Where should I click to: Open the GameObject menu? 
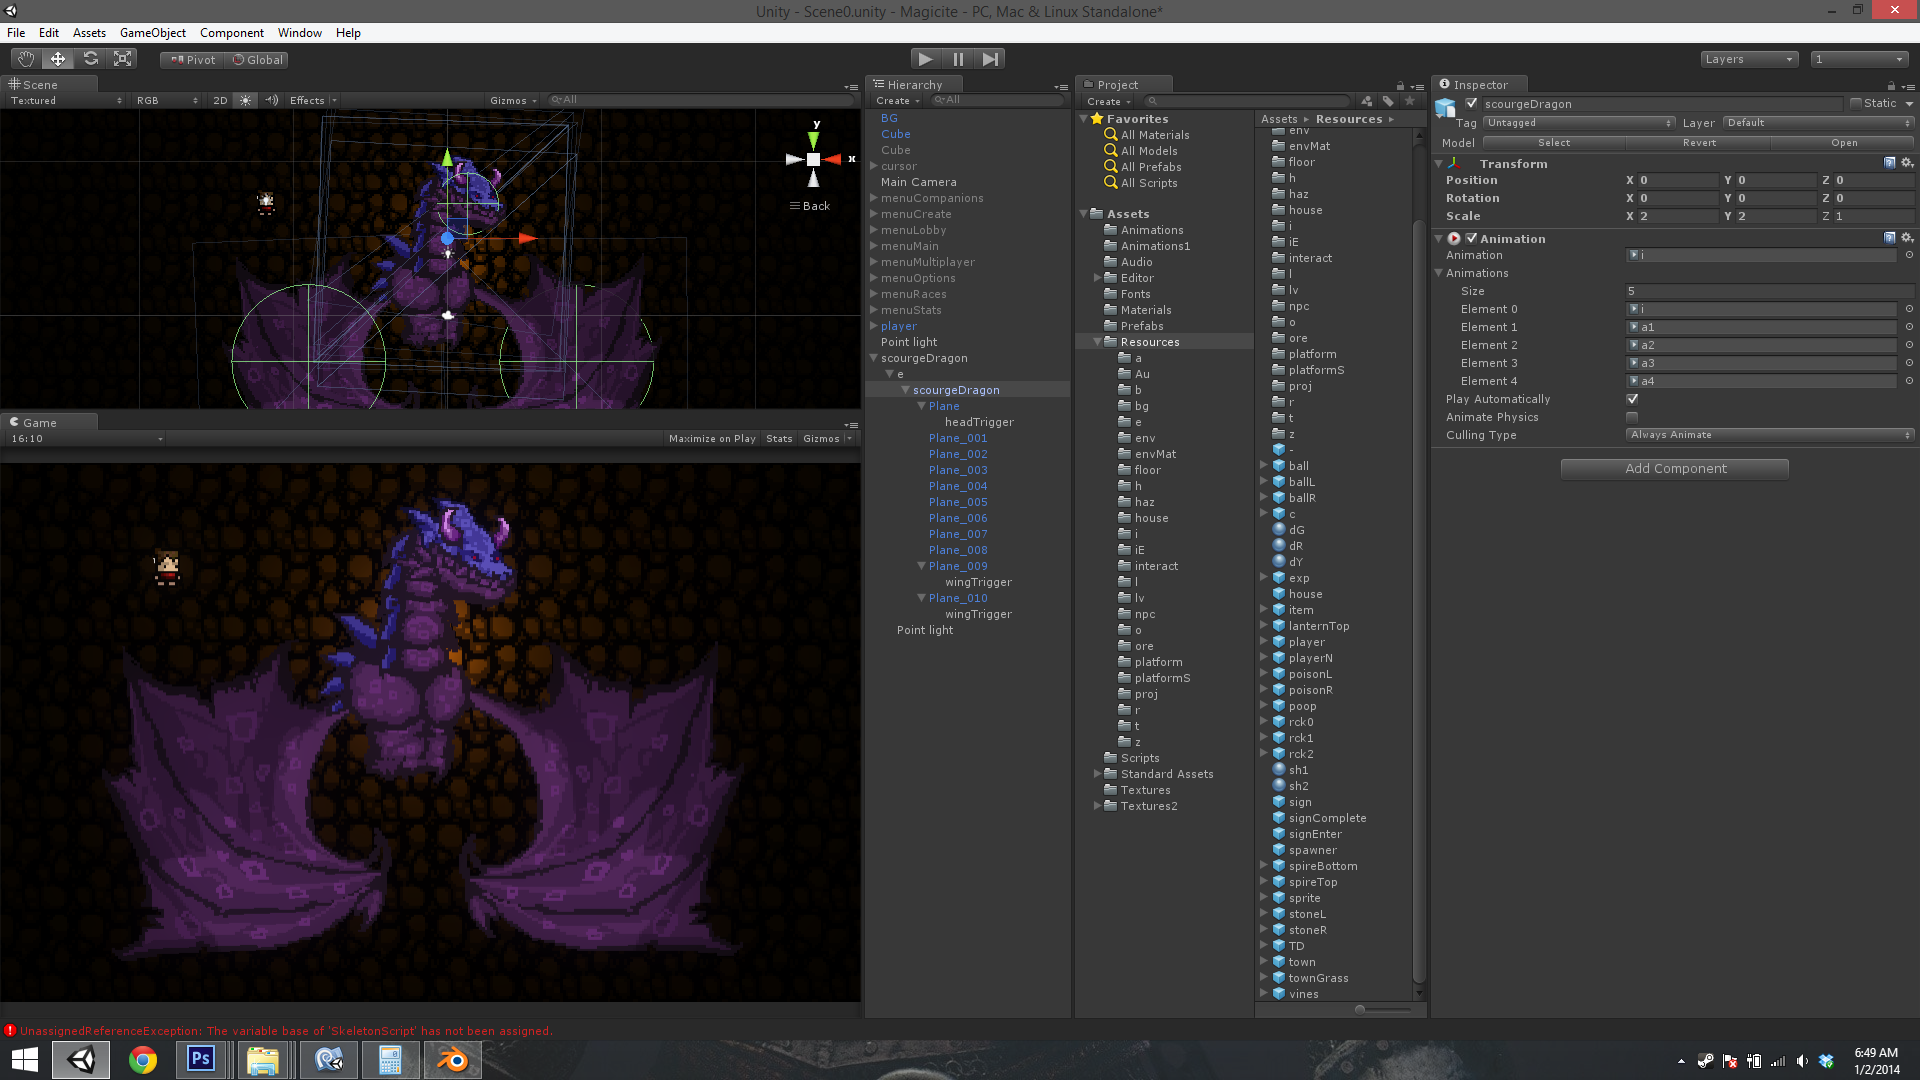pos(152,33)
